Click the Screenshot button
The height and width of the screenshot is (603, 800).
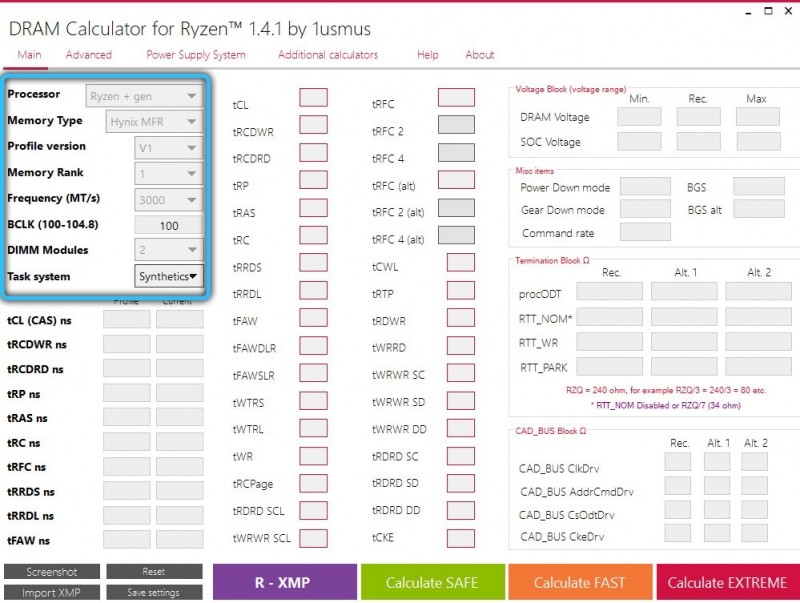52,571
